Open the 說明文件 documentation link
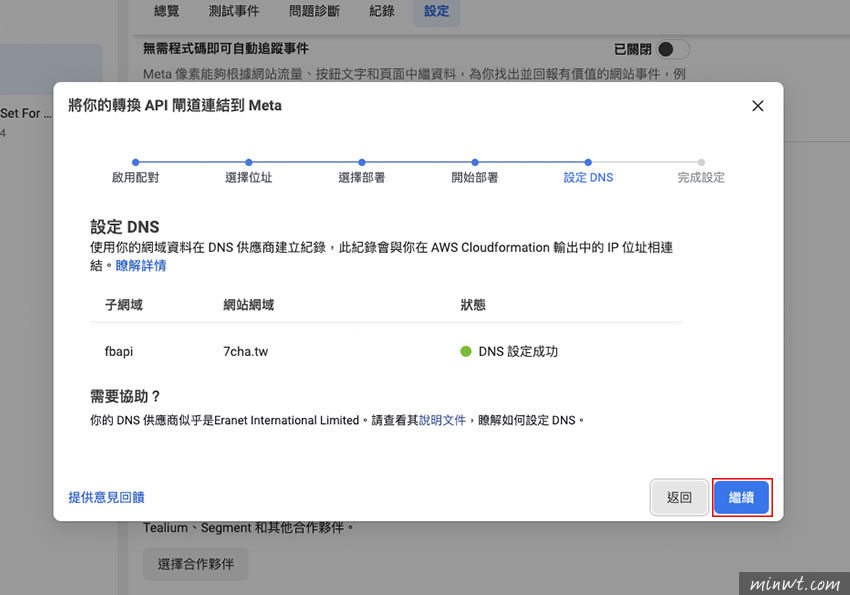This screenshot has width=850, height=595. coord(442,420)
